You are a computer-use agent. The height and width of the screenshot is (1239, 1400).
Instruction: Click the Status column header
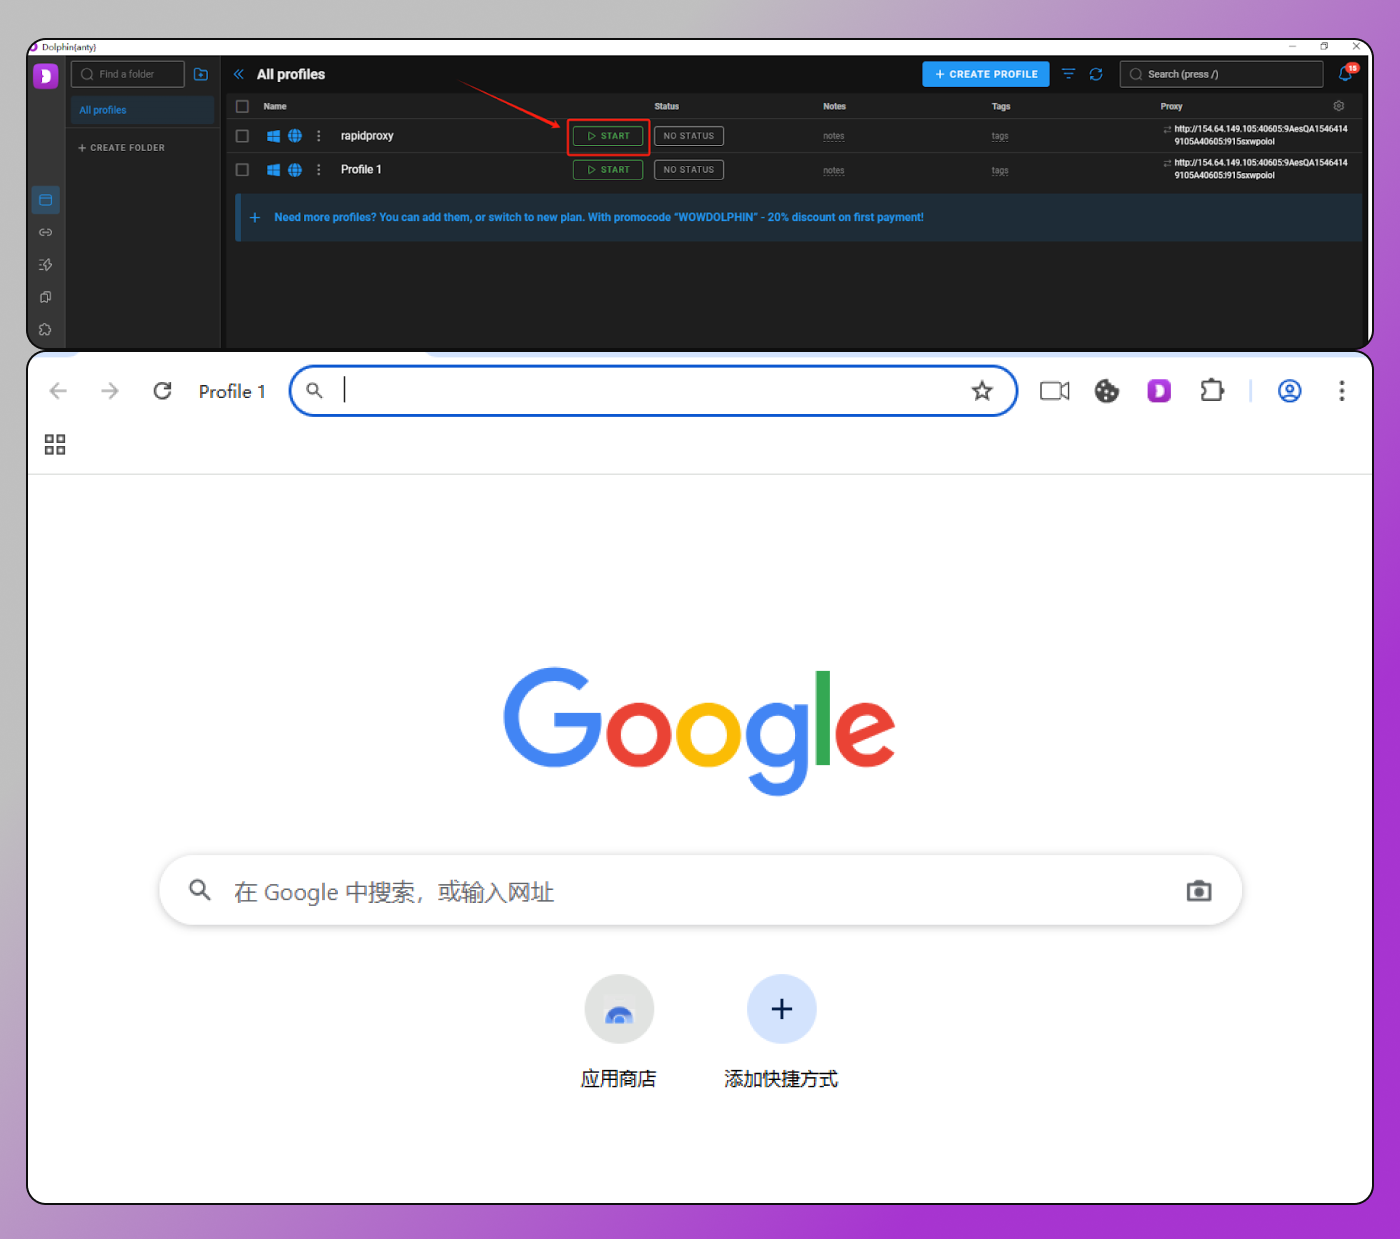click(x=667, y=106)
